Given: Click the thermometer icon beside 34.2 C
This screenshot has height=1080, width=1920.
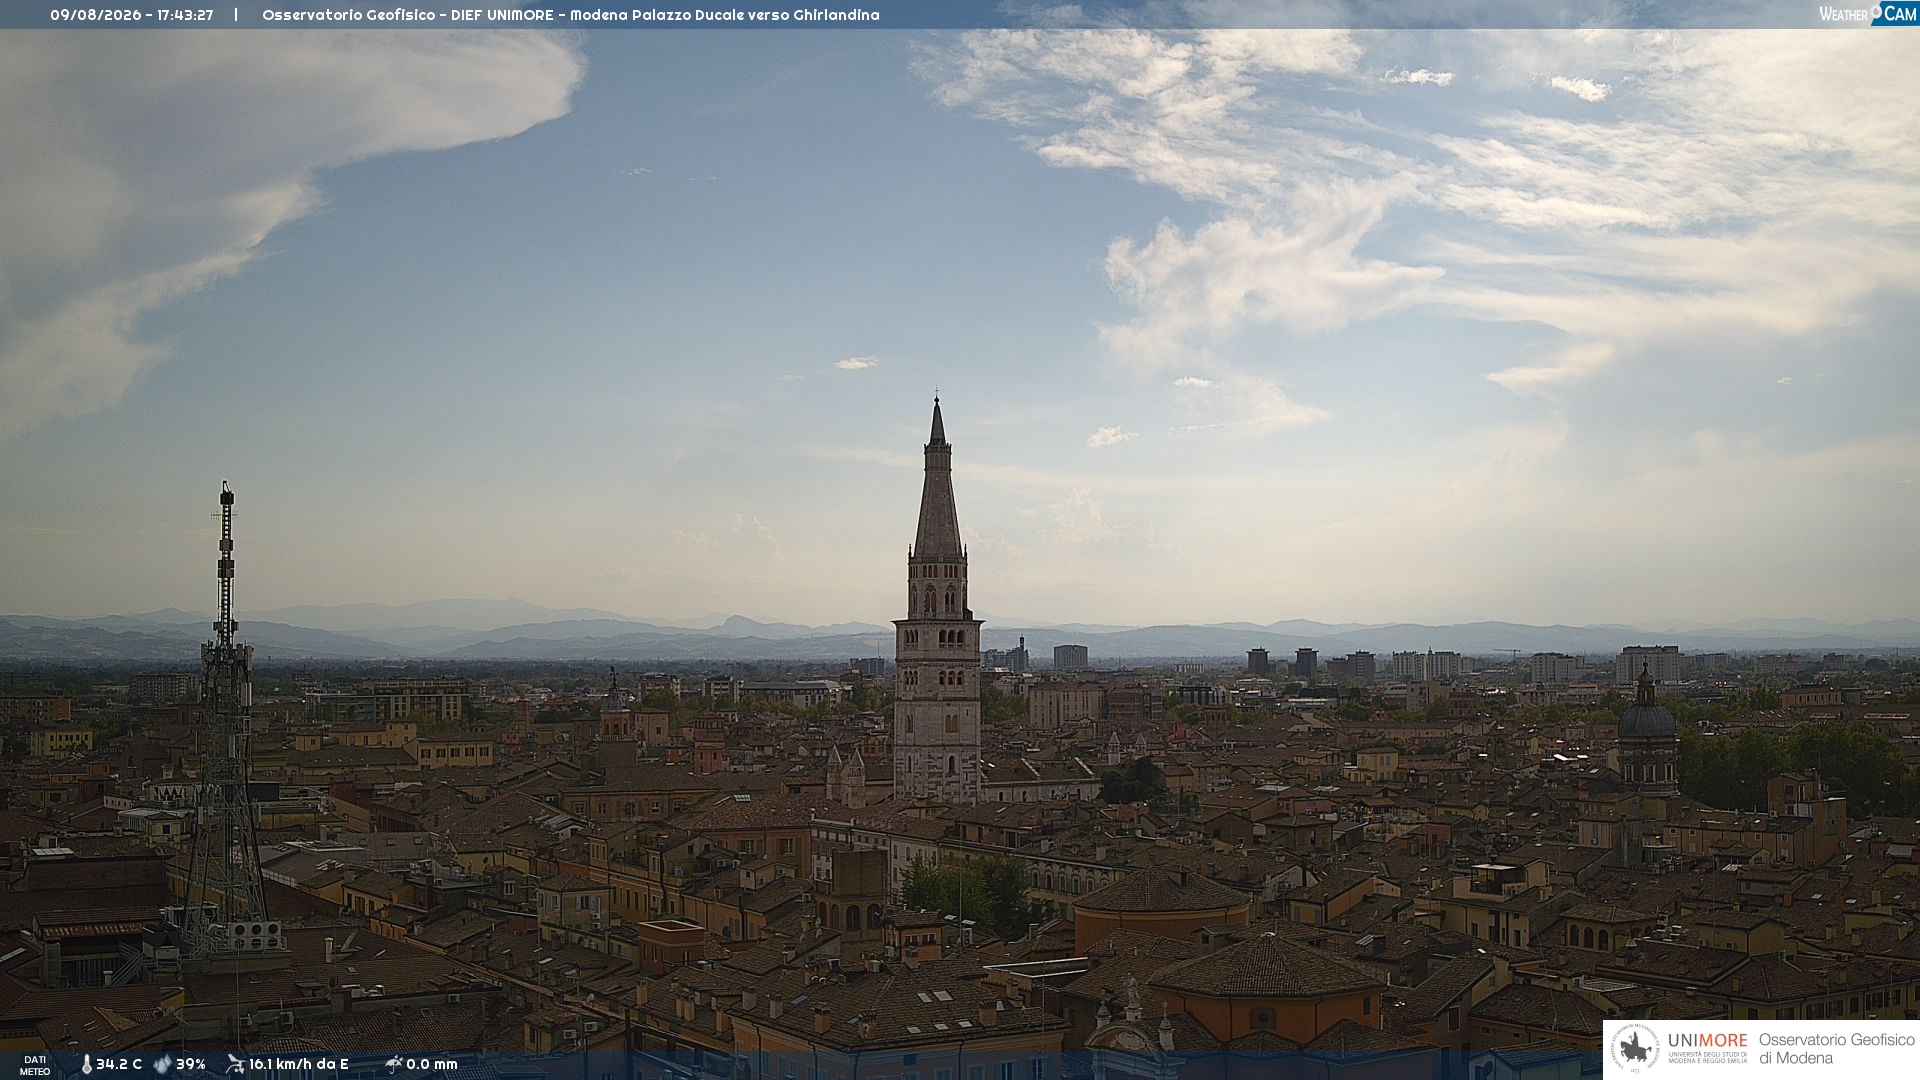Looking at the screenshot, I should [87, 1064].
